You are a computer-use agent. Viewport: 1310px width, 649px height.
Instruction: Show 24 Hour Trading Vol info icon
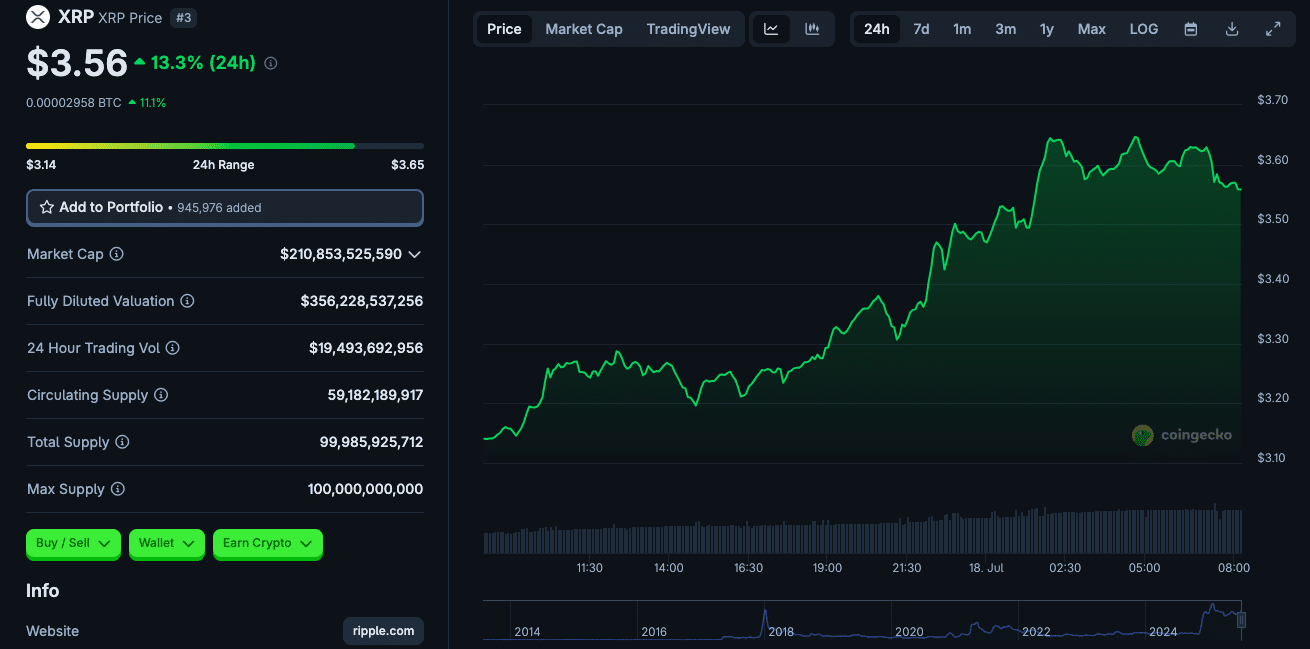point(172,348)
